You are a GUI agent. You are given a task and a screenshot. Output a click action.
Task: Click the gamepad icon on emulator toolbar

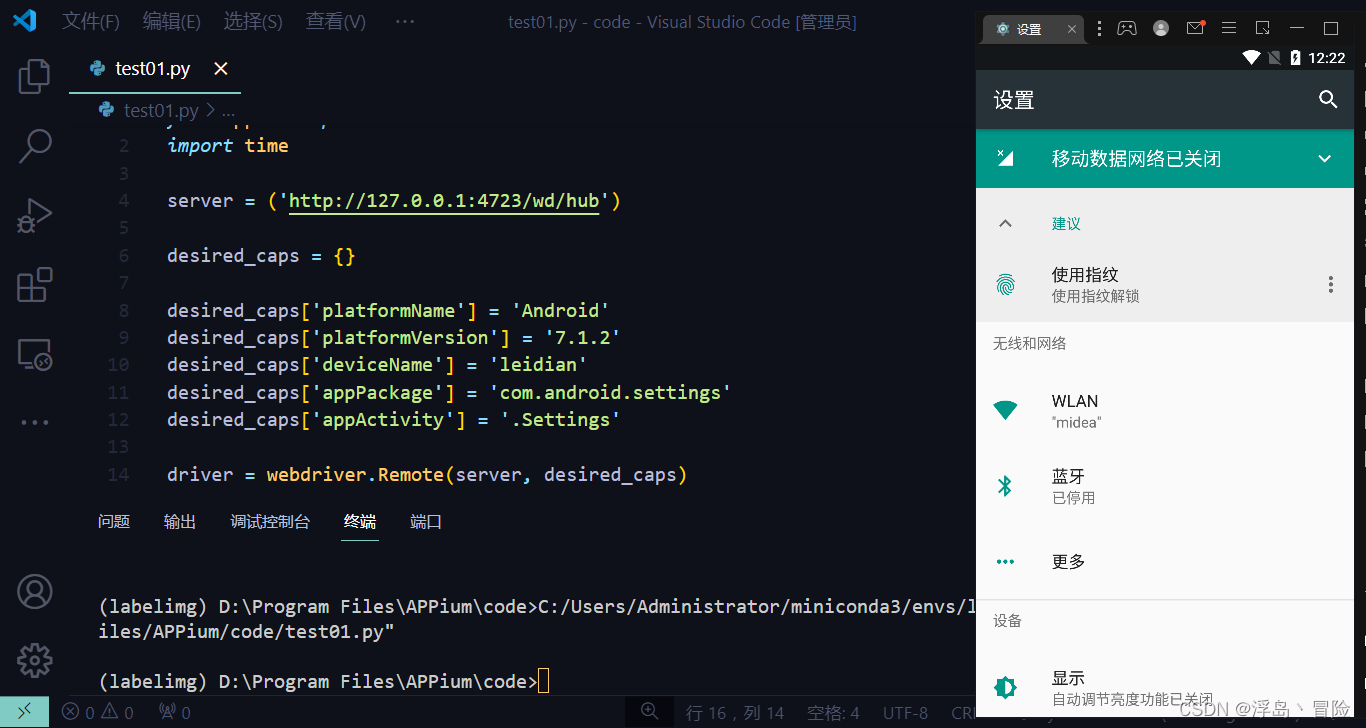1128,28
